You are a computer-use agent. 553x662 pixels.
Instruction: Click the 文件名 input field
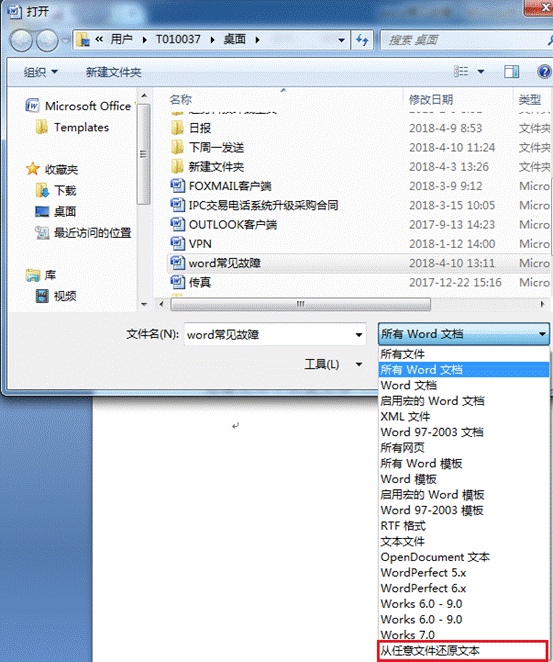pos(275,335)
